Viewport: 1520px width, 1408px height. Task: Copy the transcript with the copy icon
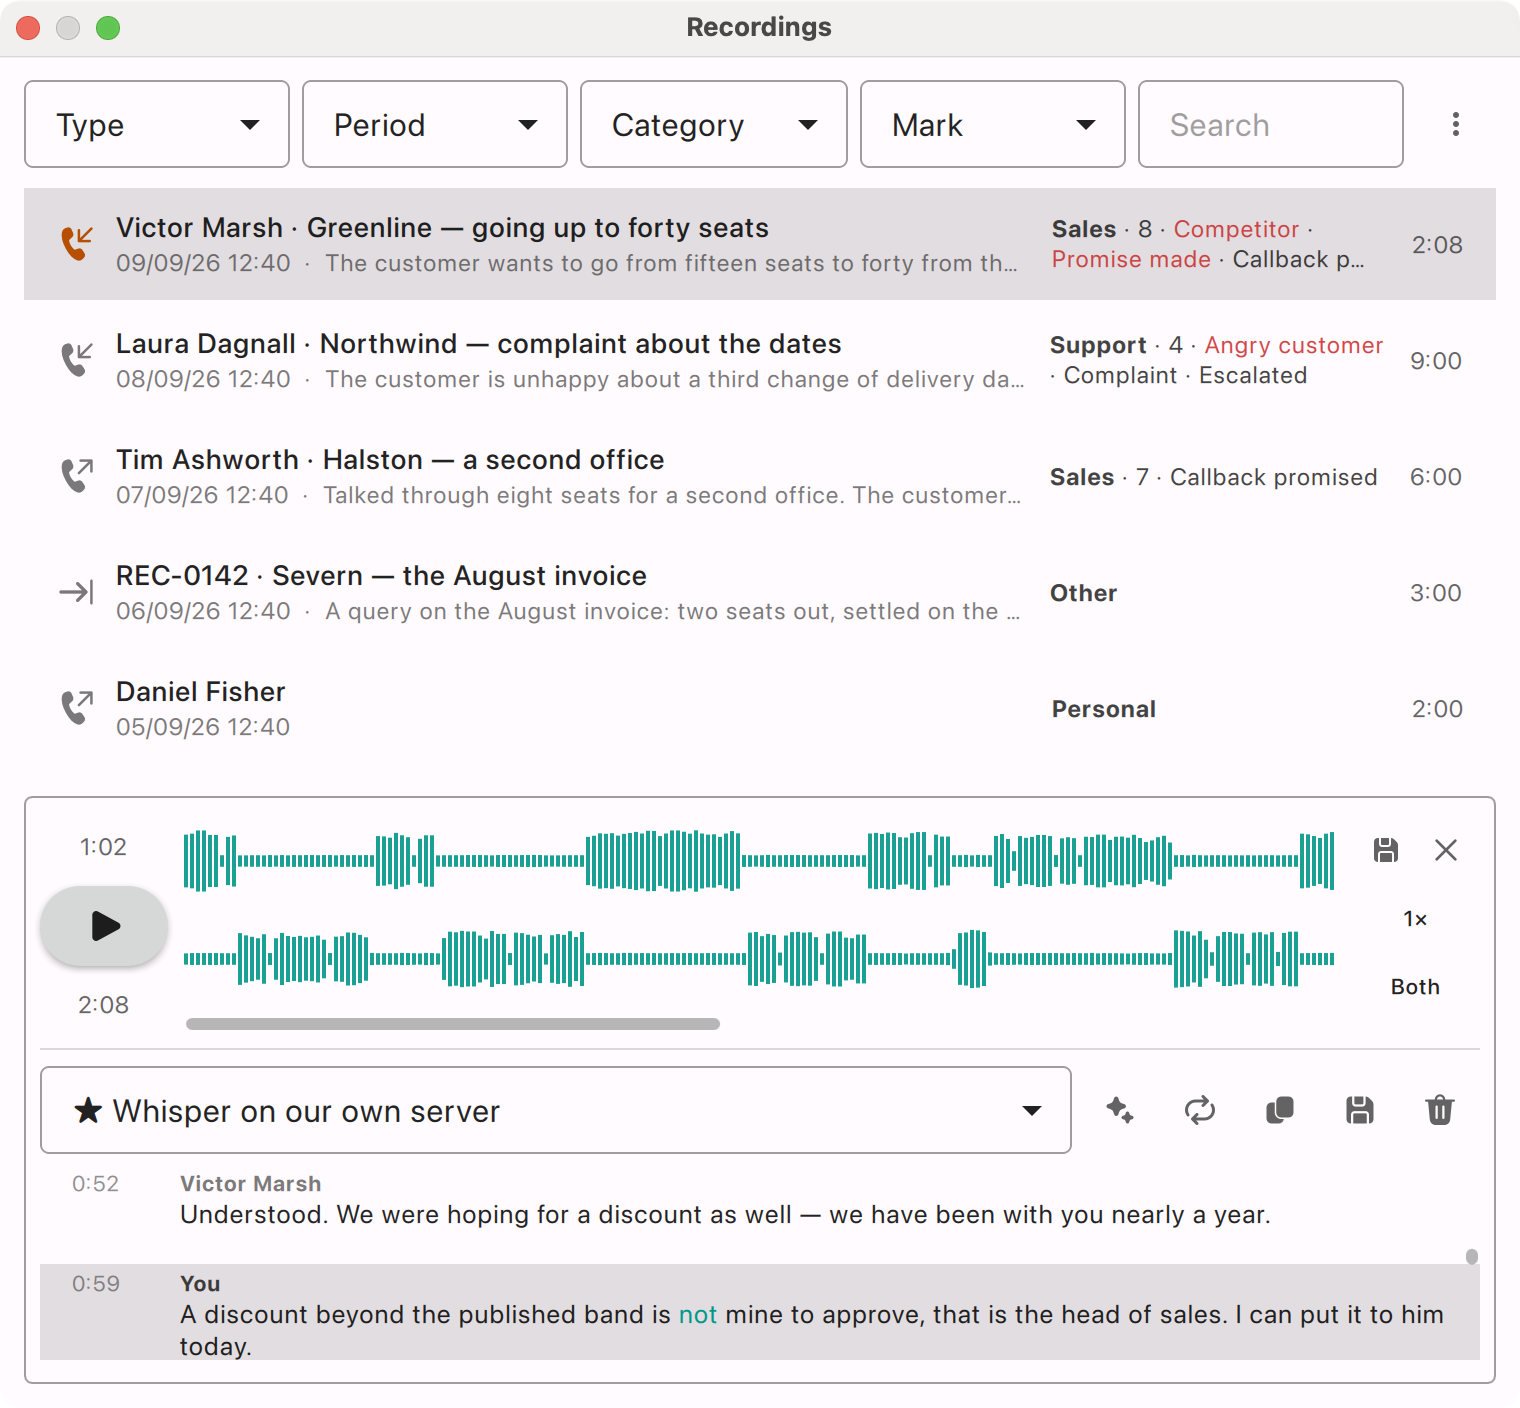1280,1110
